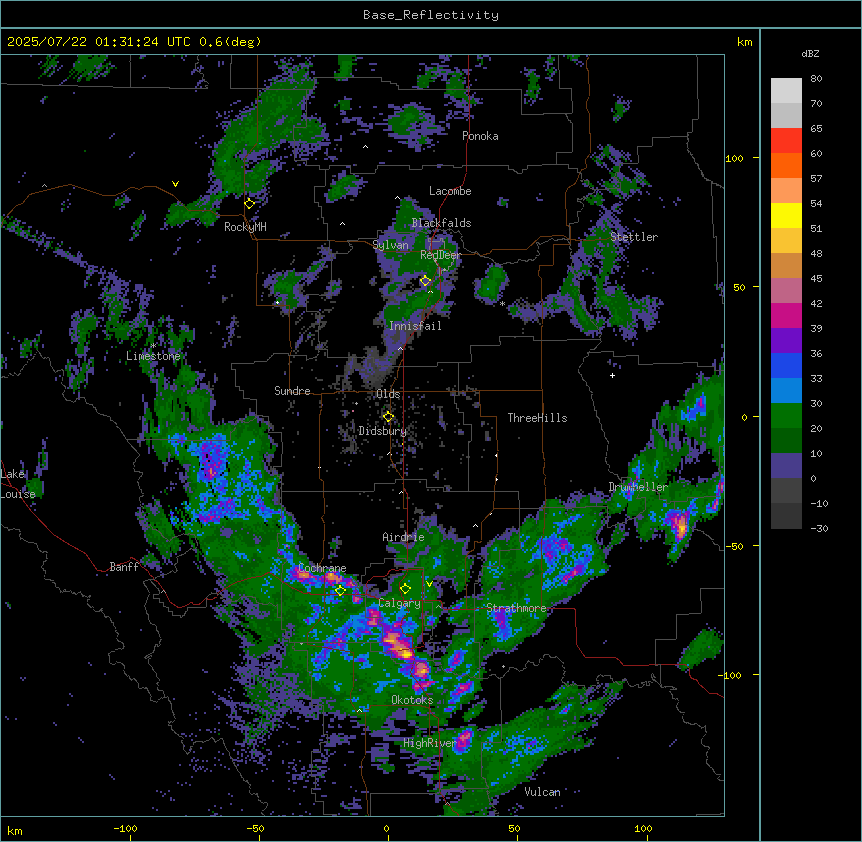The height and width of the screenshot is (842, 862).
Task: Click the 80 value on dBZ scale
Action: click(x=816, y=79)
